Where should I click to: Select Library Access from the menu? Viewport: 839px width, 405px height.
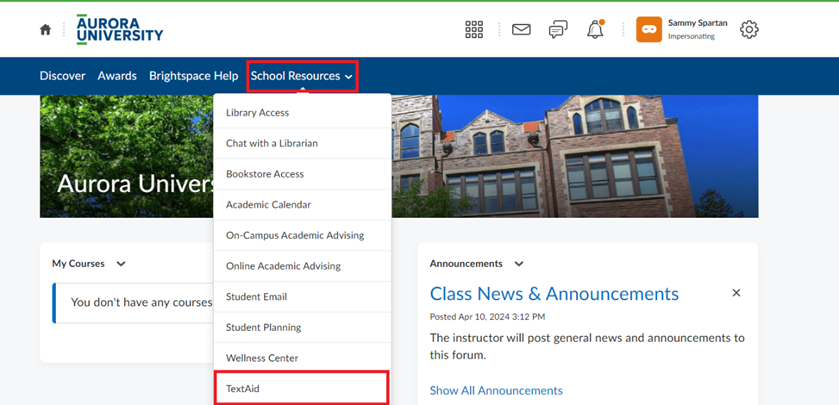click(302, 112)
